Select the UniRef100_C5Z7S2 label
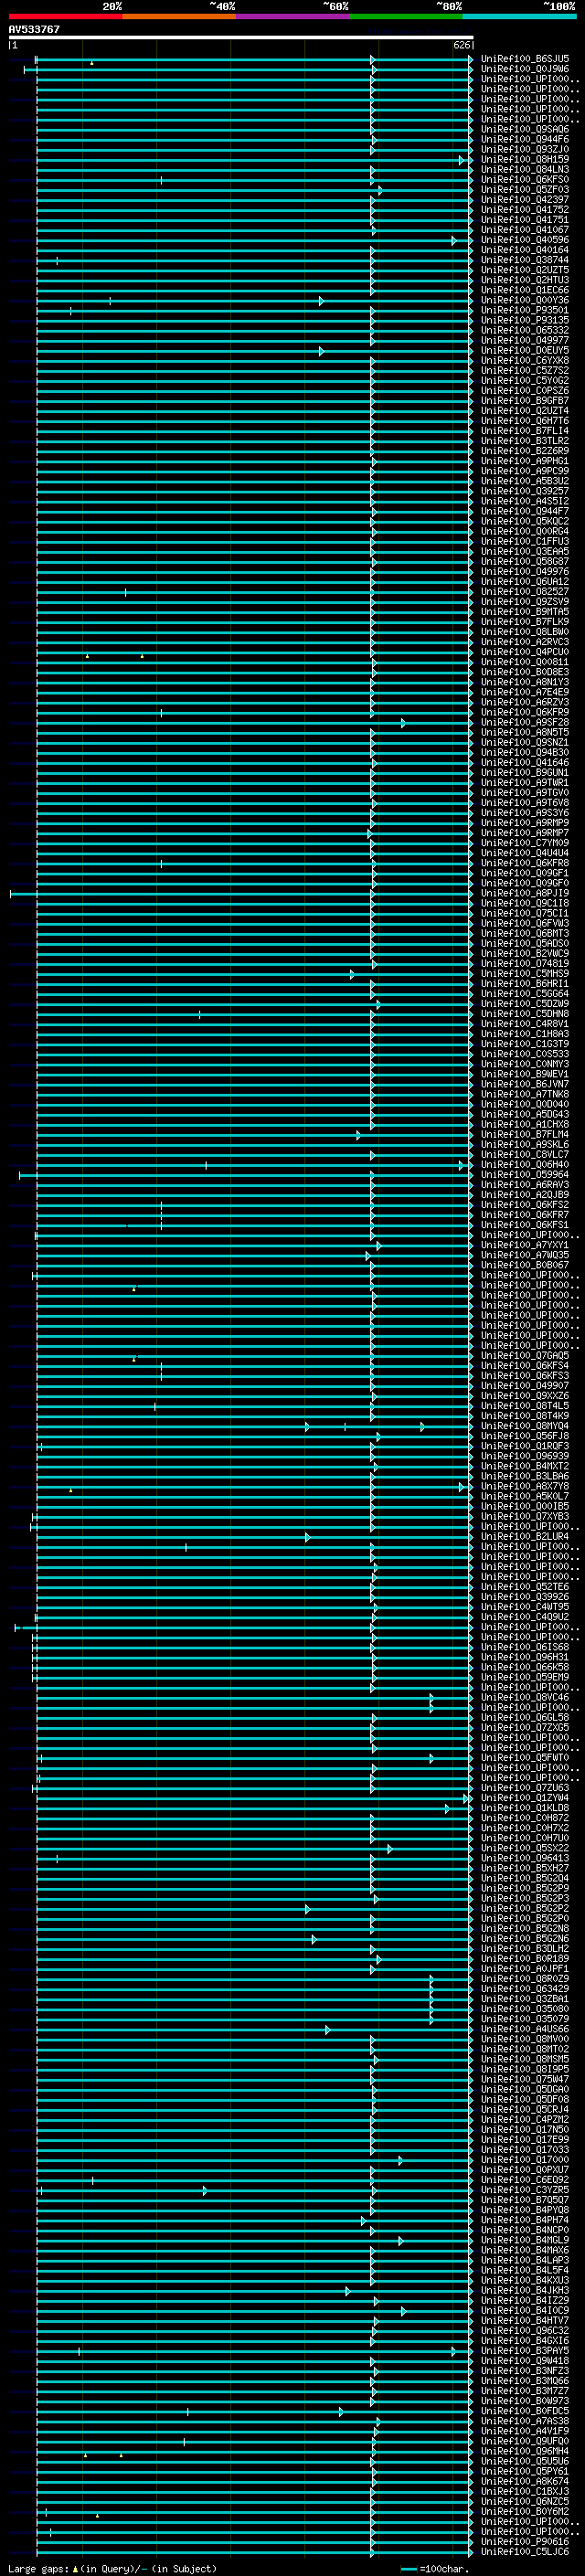 click(525, 371)
